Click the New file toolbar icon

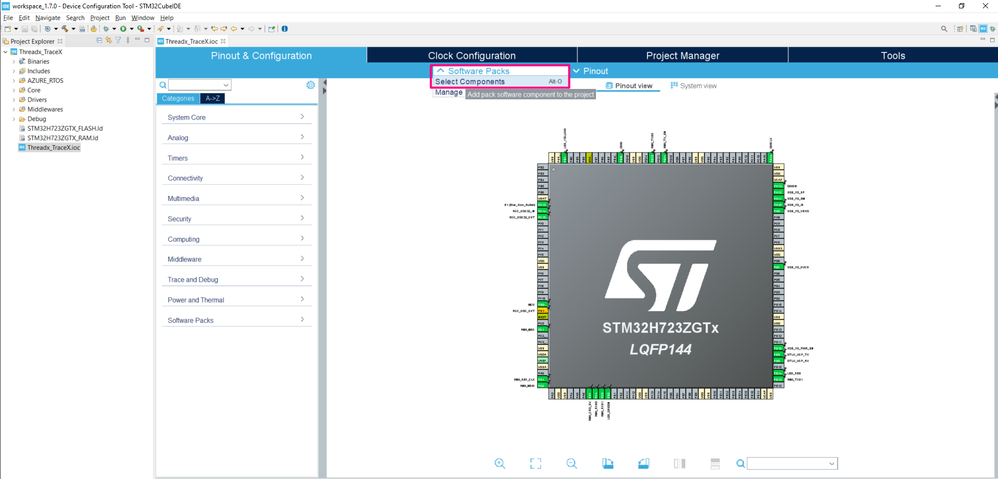point(8,29)
